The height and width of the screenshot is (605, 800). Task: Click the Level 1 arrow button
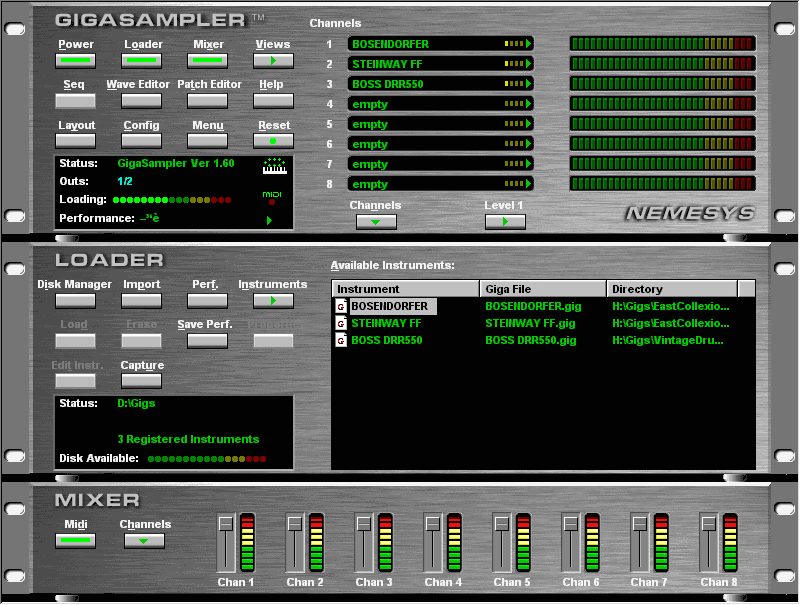505,222
